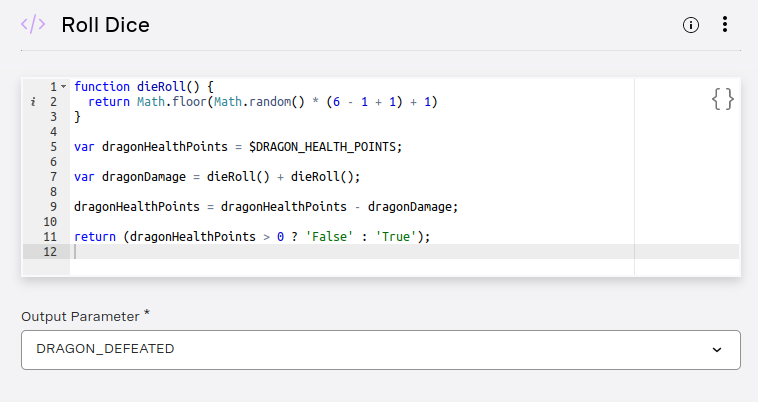Open the three-dot more options menu
Image resolution: width=758 pixels, height=402 pixels.
coord(725,24)
